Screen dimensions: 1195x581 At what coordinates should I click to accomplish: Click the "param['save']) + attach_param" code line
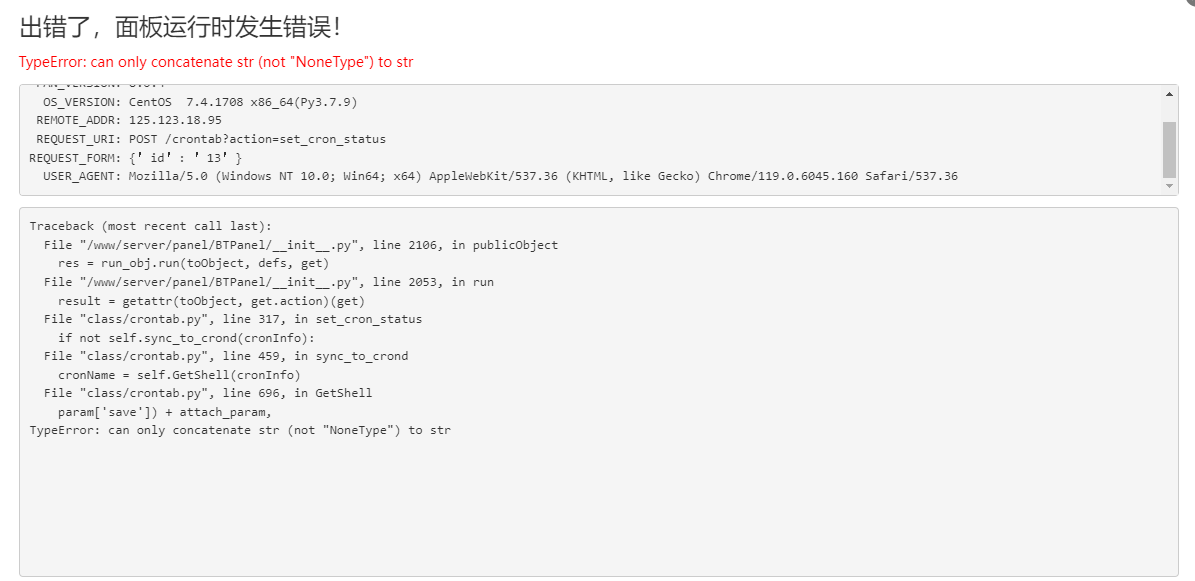point(165,412)
